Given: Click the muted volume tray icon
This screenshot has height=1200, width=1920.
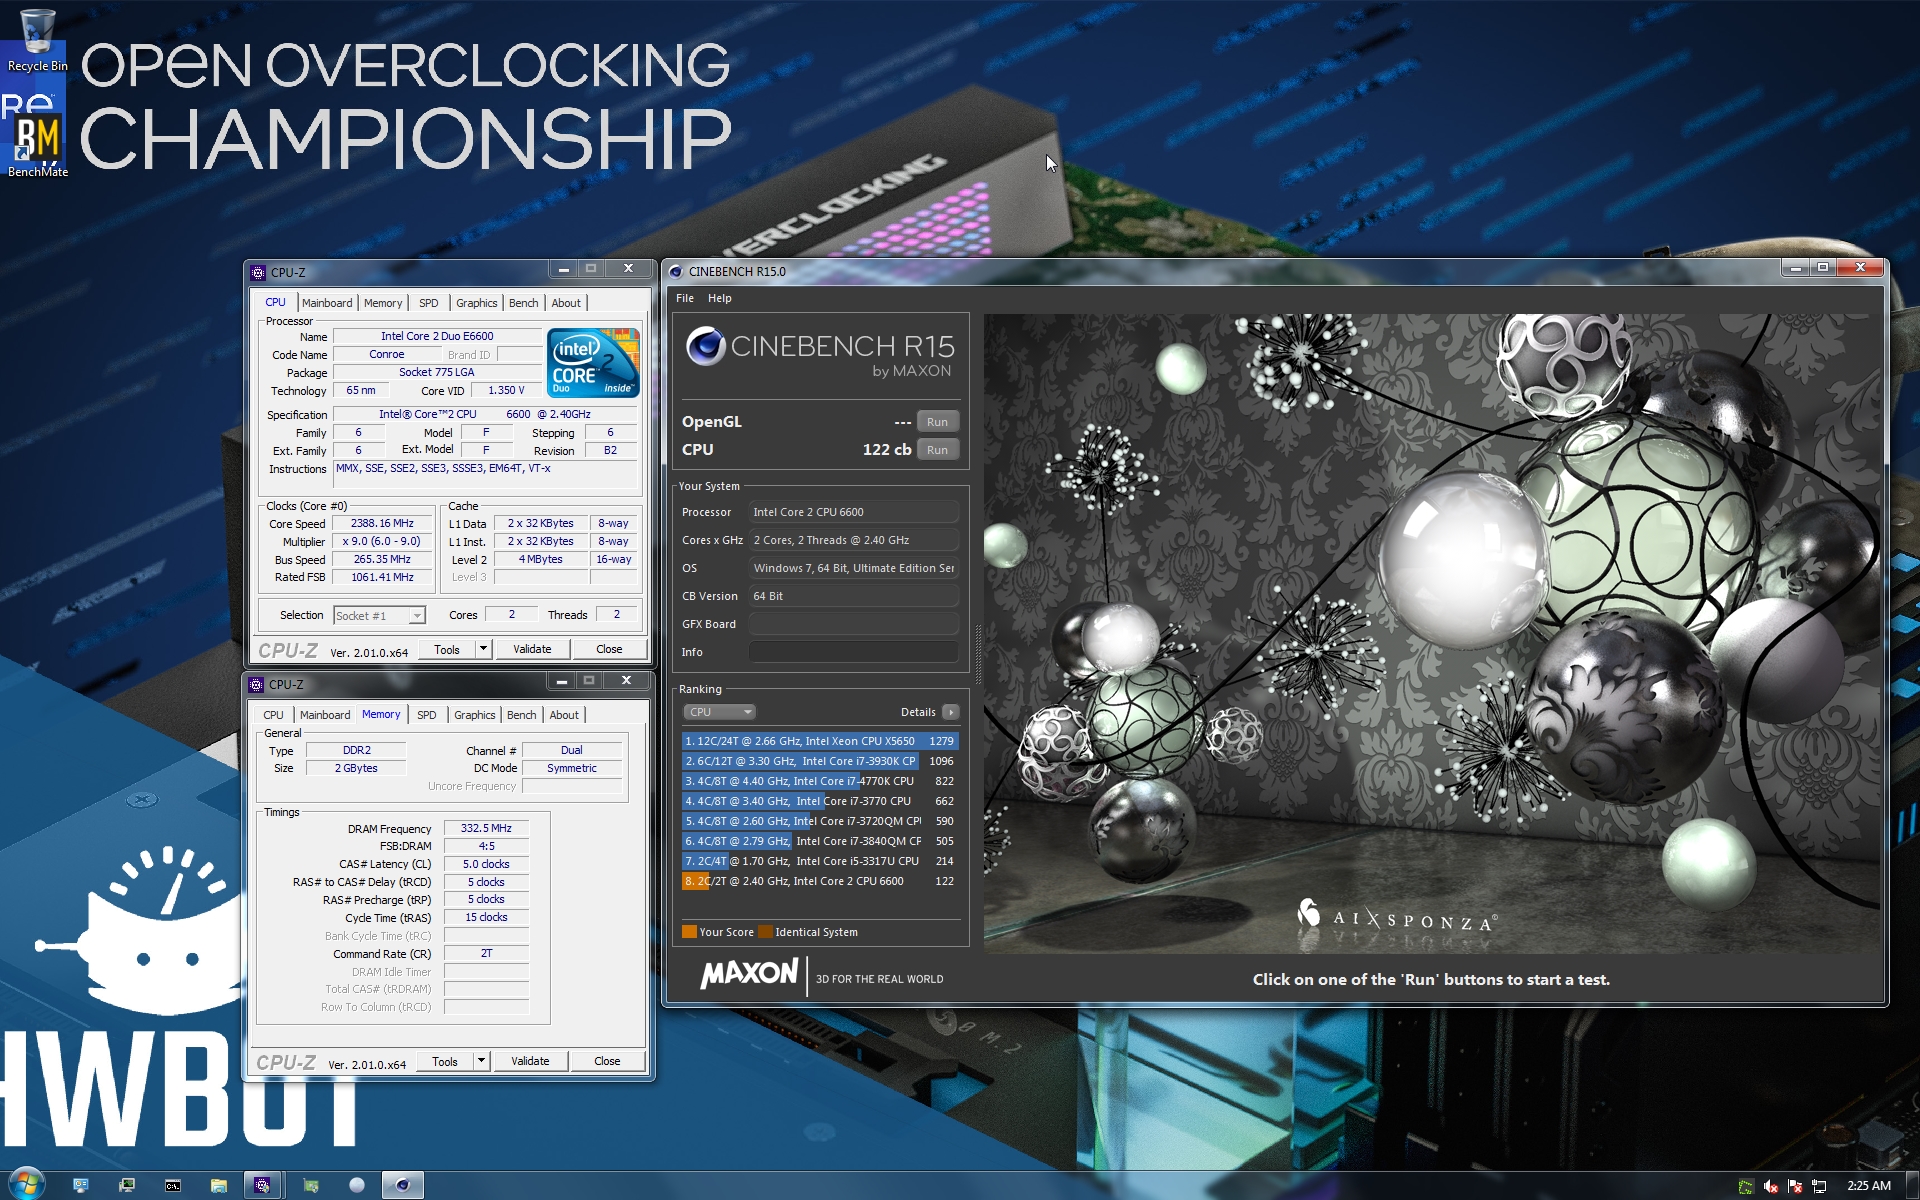Looking at the screenshot, I should pos(1771,1186).
